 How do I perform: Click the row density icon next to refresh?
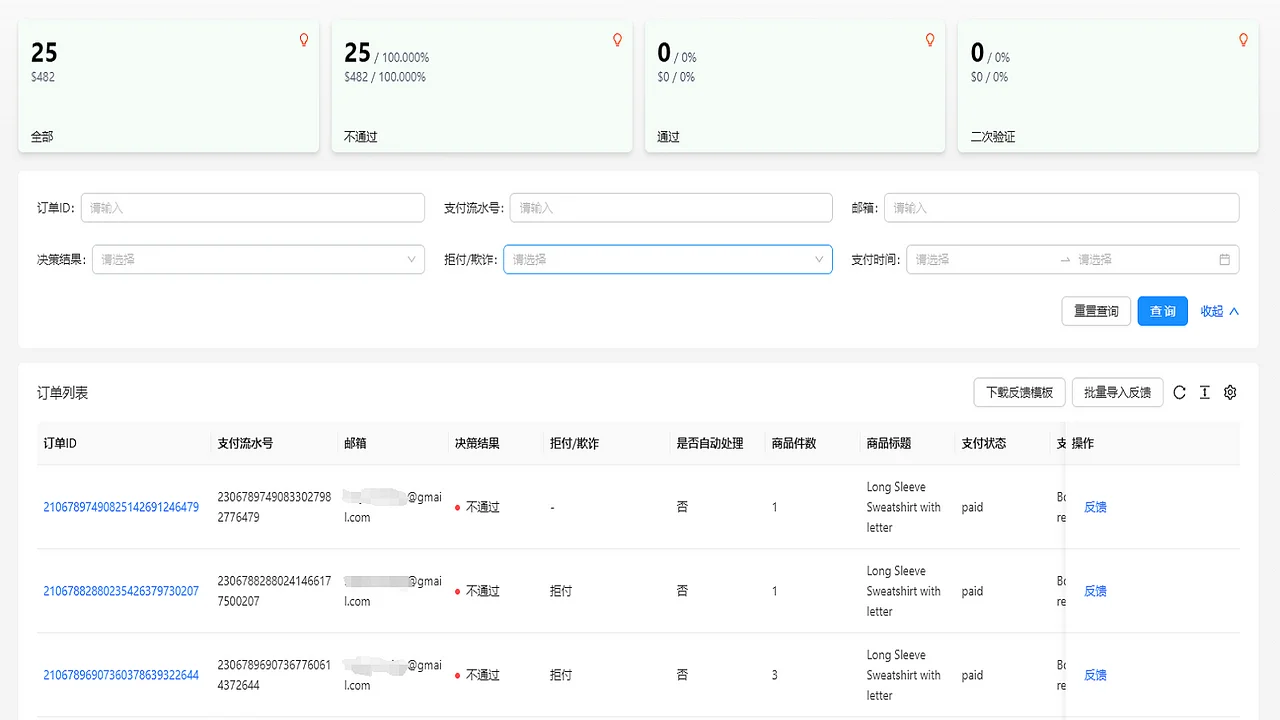(1205, 392)
